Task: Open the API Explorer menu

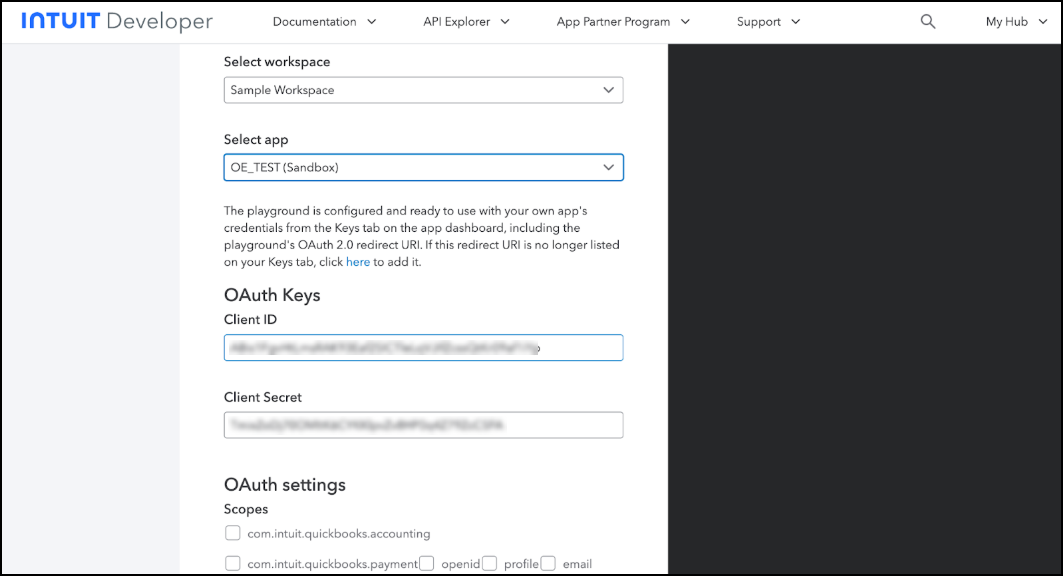Action: pyautogui.click(x=459, y=21)
